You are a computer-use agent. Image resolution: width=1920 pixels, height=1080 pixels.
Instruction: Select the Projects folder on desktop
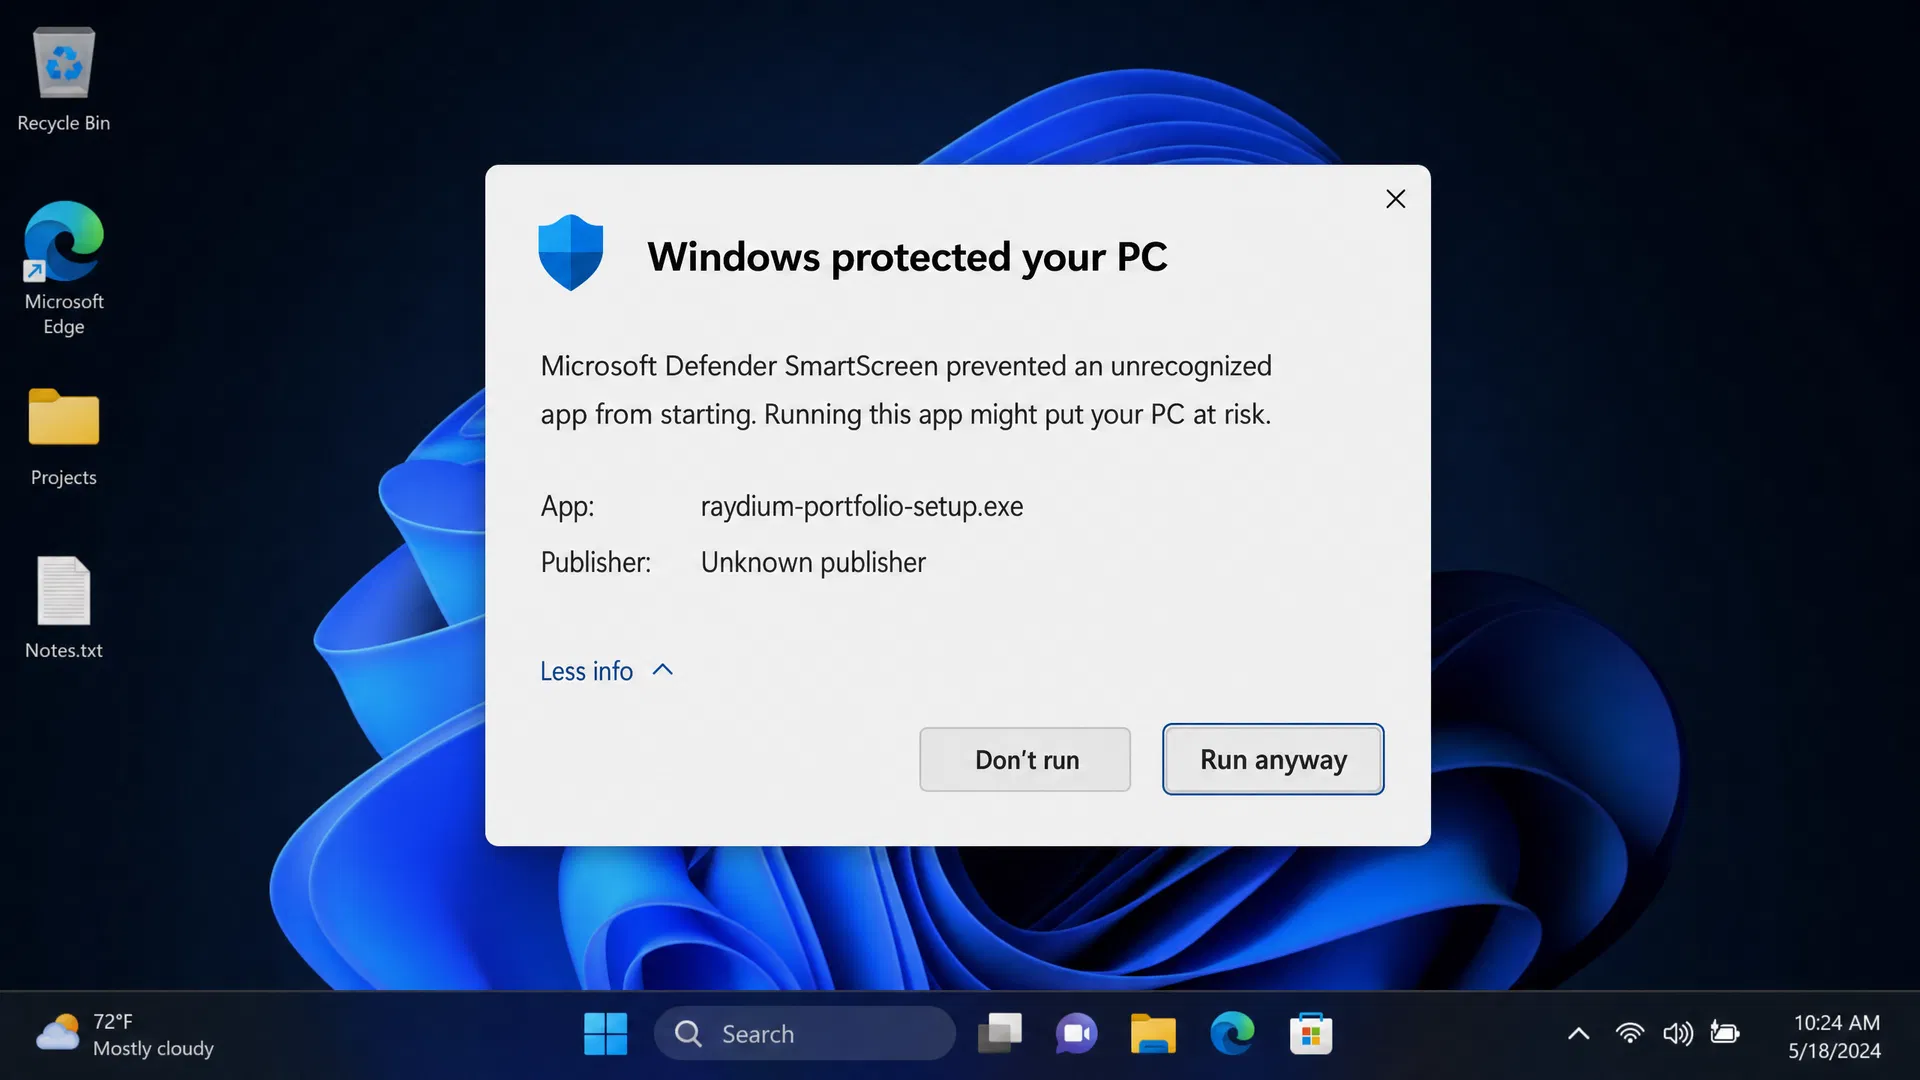[64, 437]
